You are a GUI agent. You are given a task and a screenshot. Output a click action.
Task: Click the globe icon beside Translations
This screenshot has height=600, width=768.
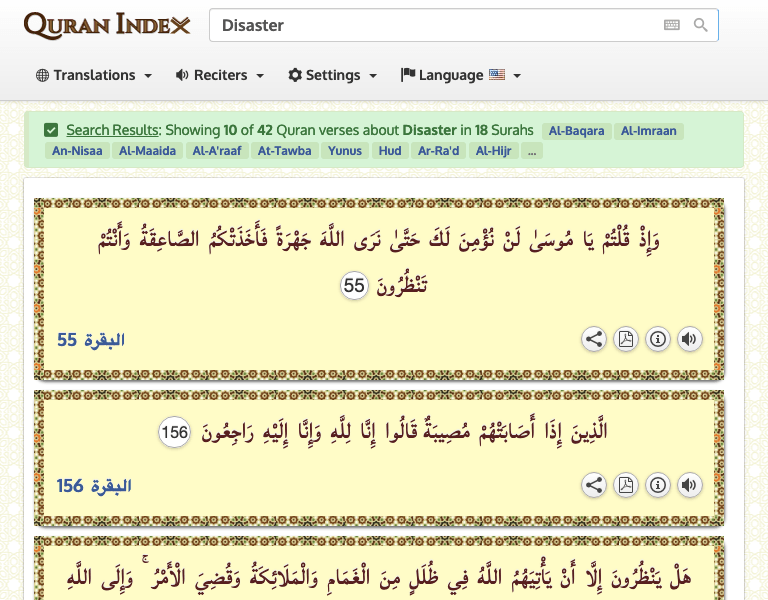[43, 75]
